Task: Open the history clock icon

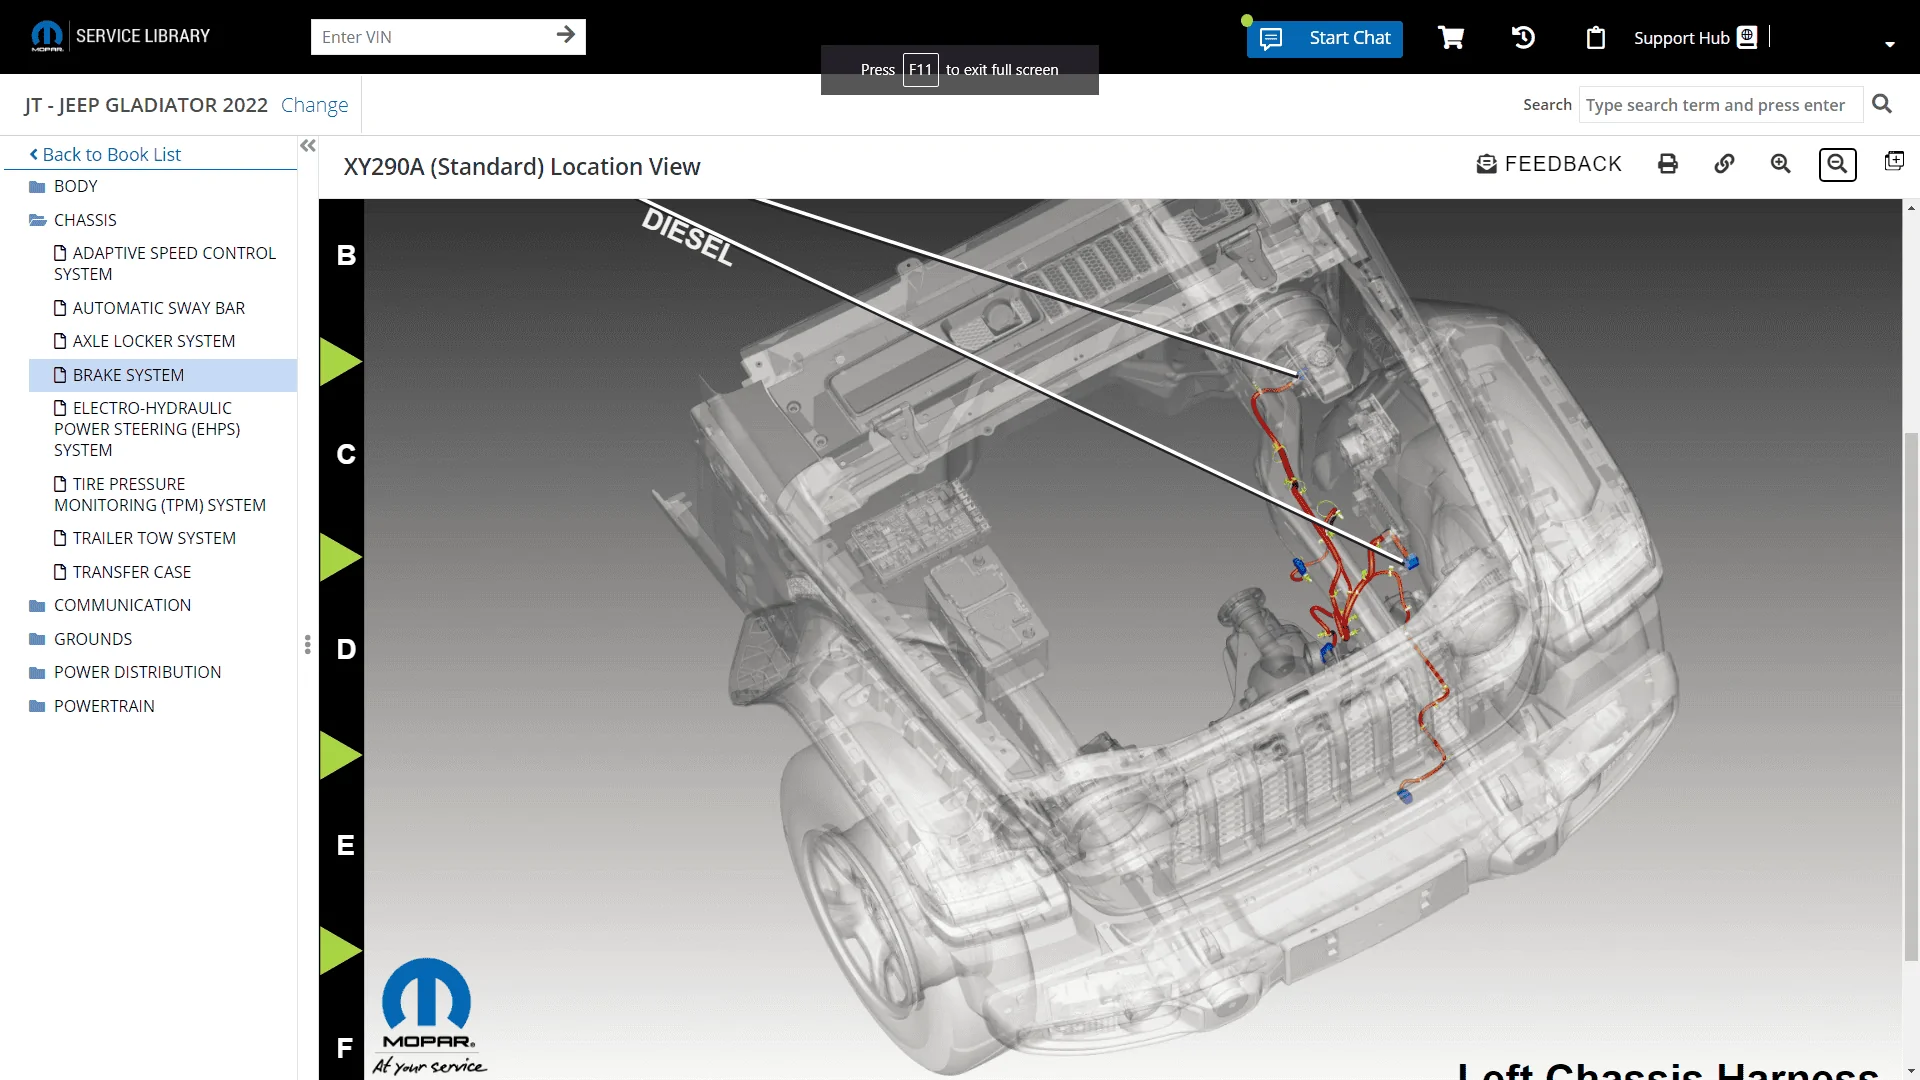Action: 1523,38
